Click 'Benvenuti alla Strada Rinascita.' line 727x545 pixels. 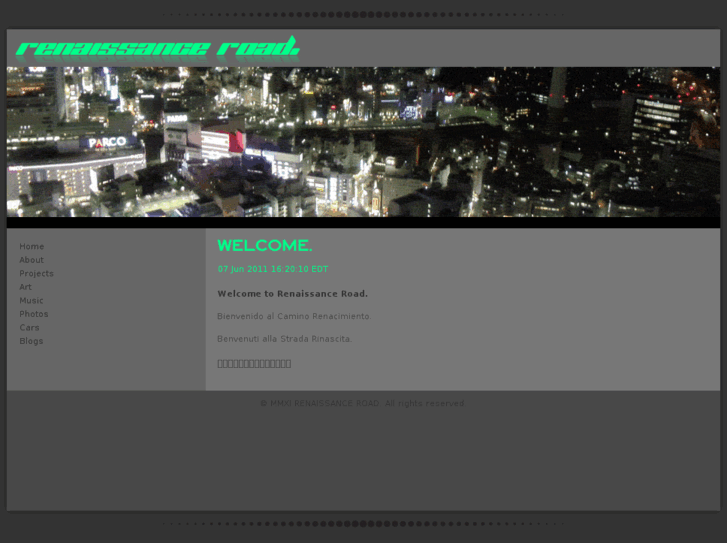coord(285,339)
